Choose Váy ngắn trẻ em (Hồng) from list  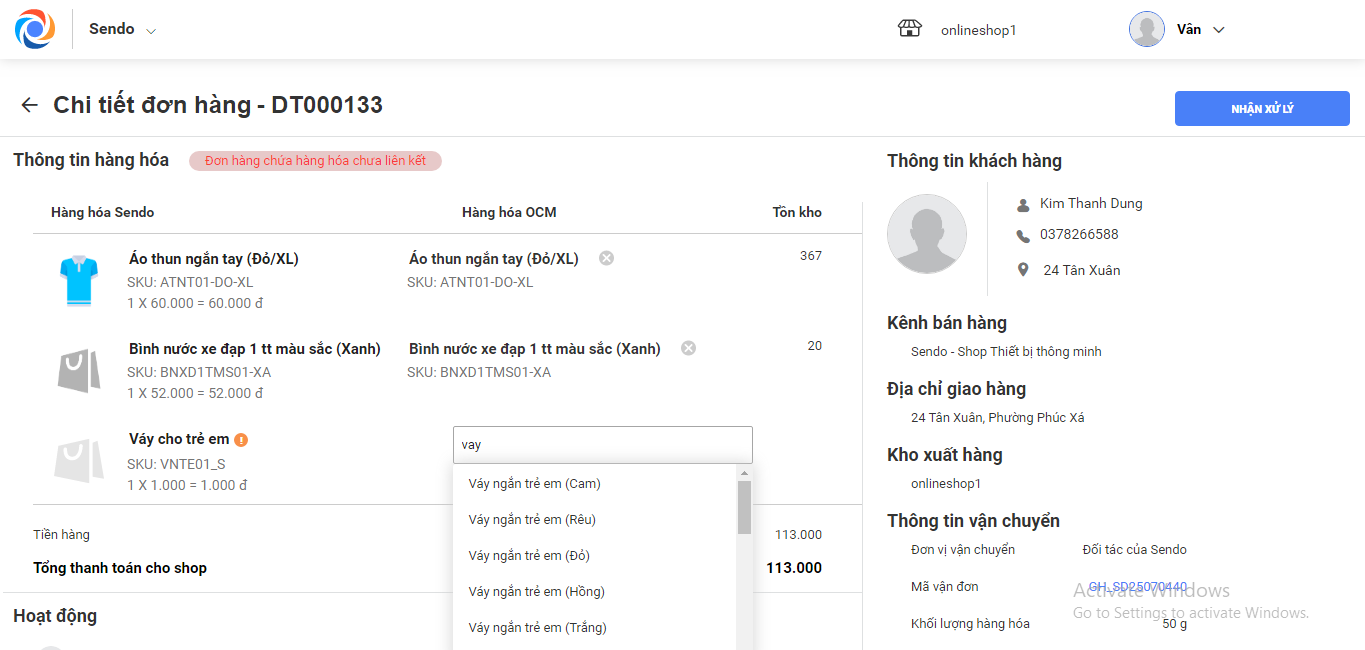536,592
